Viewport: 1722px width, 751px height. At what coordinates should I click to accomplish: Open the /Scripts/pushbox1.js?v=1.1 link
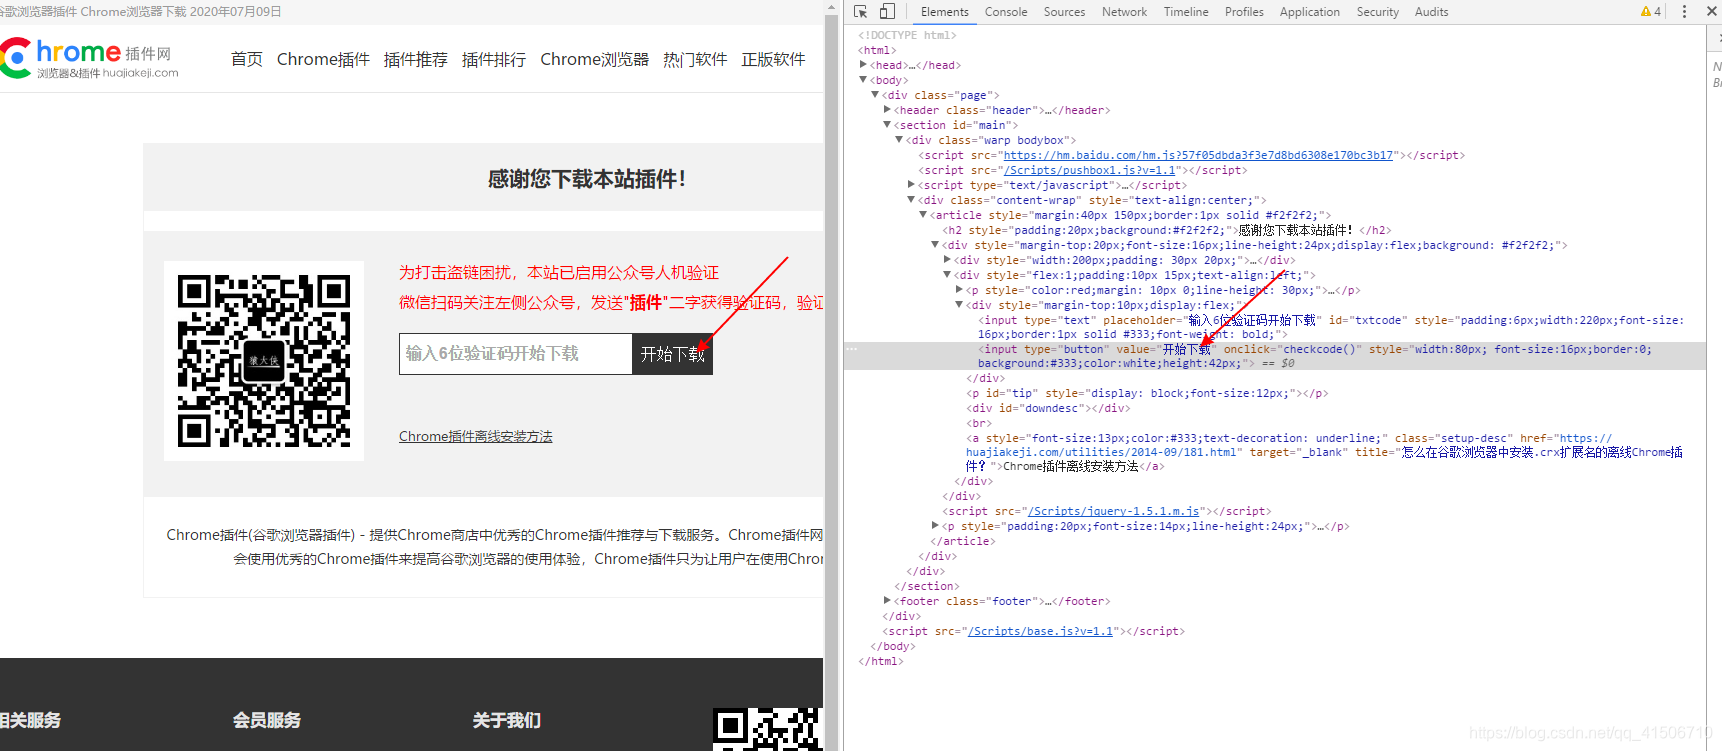[1089, 170]
